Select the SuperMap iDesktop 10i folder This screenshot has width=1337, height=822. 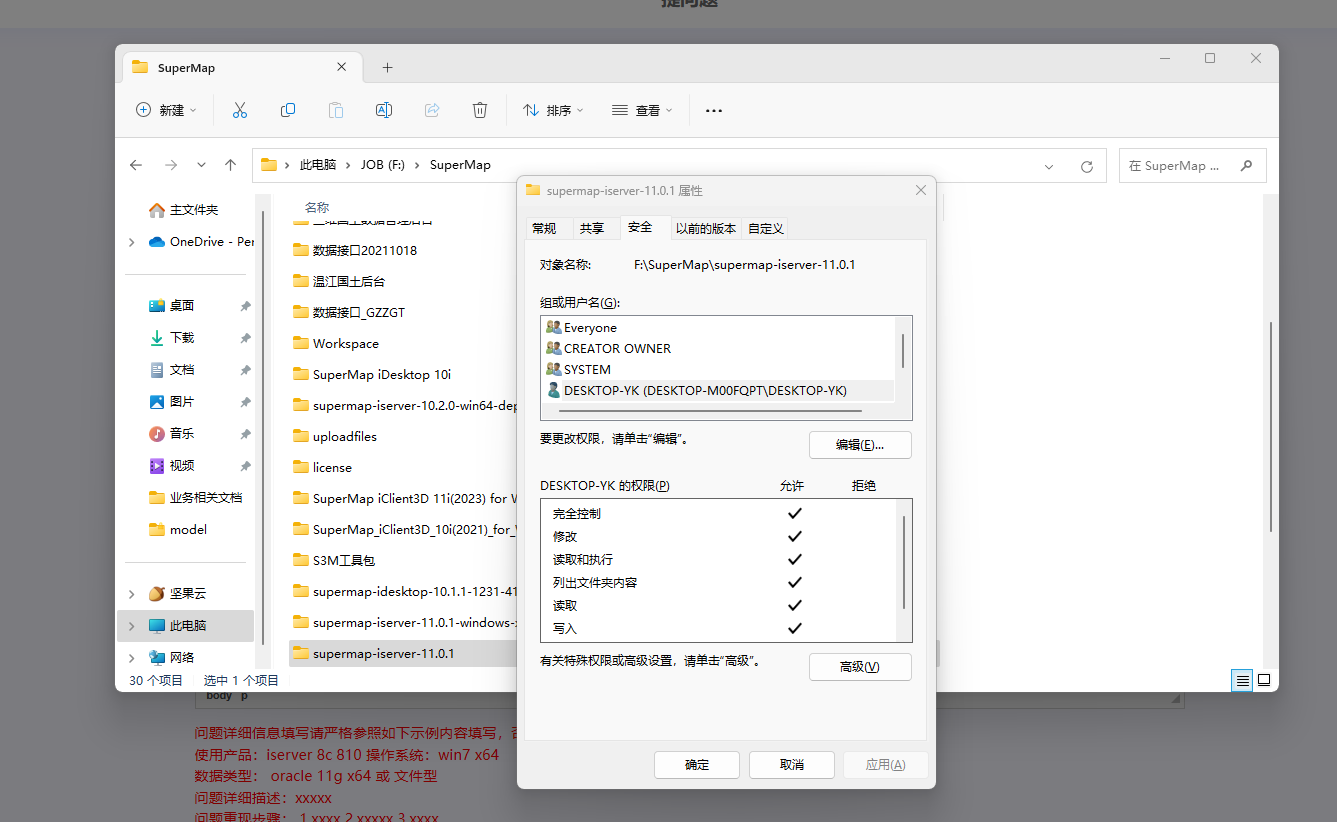[371, 375]
